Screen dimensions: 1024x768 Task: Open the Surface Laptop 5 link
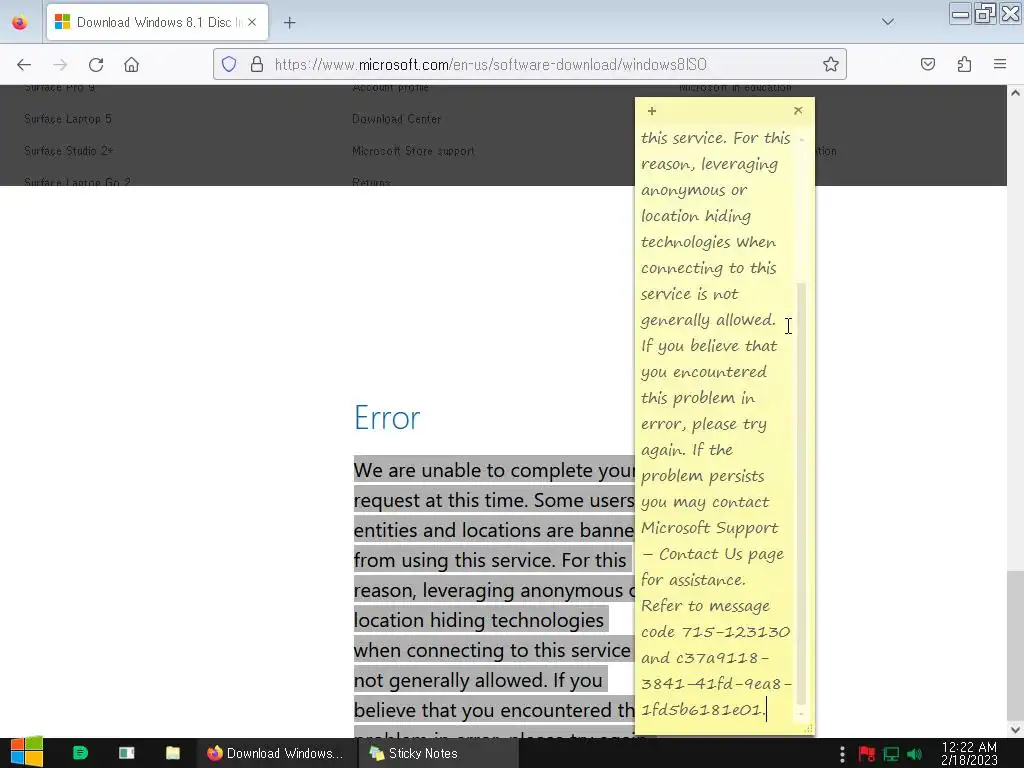(68, 119)
